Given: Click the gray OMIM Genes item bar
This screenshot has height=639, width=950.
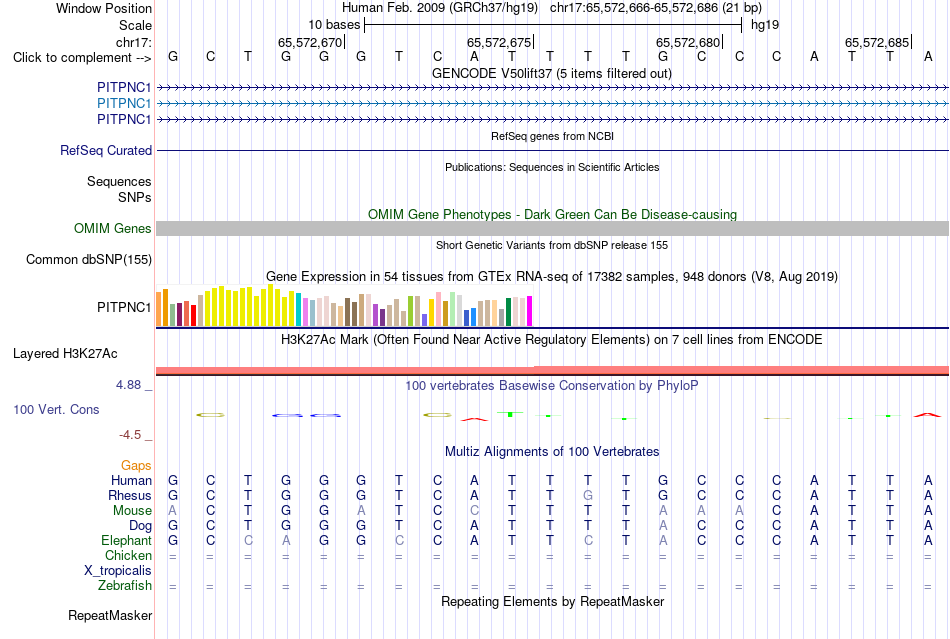Looking at the screenshot, I should click(x=553, y=228).
